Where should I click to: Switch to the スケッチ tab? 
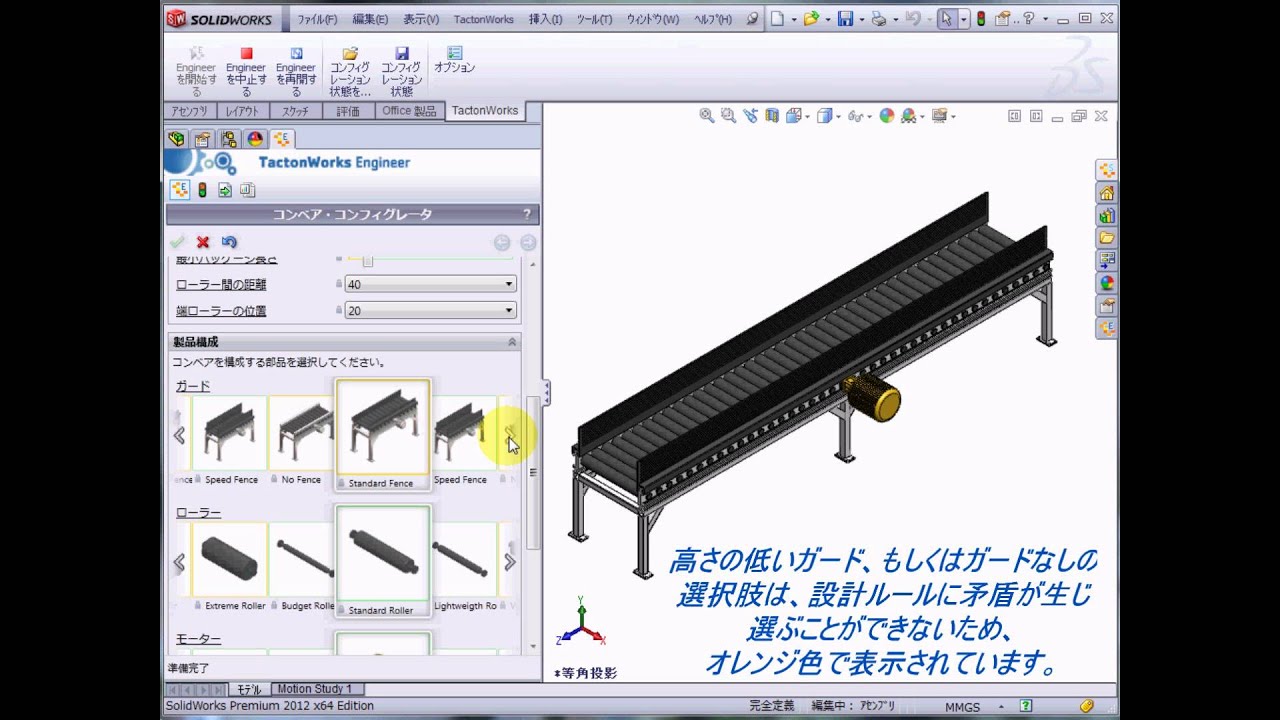(296, 111)
